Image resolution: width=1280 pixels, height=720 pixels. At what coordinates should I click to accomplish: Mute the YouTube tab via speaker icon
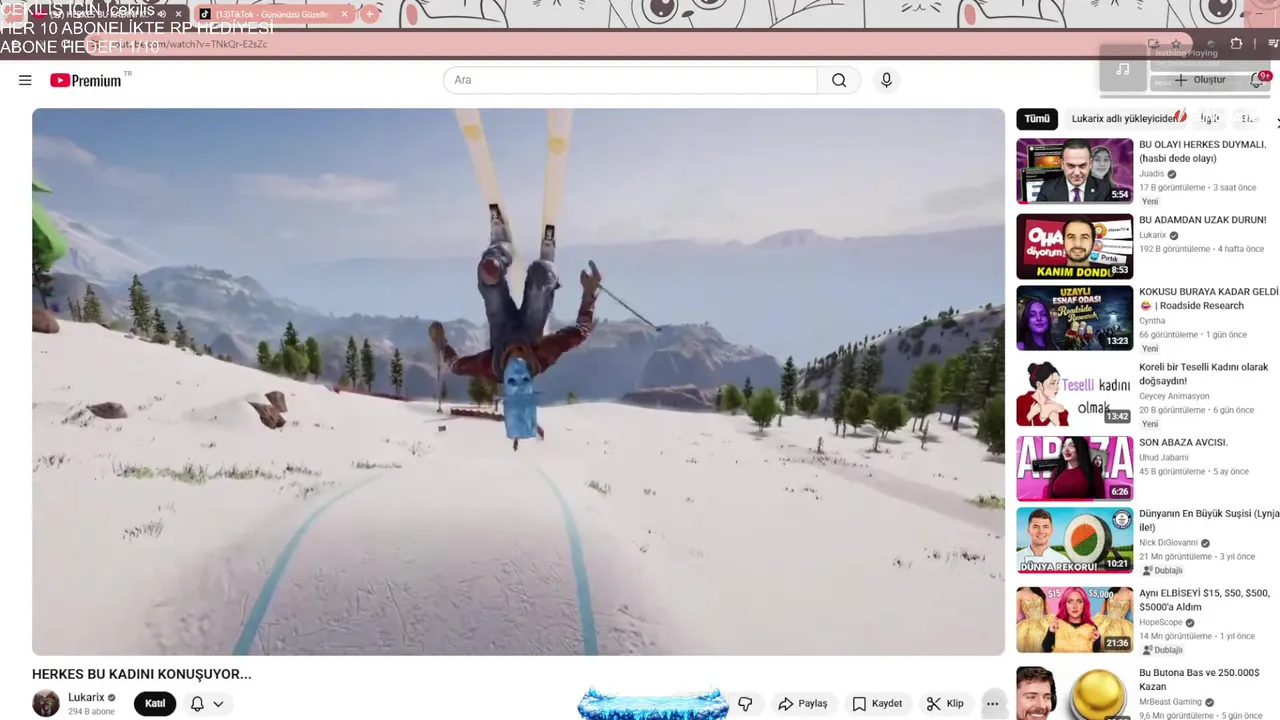(x=161, y=14)
